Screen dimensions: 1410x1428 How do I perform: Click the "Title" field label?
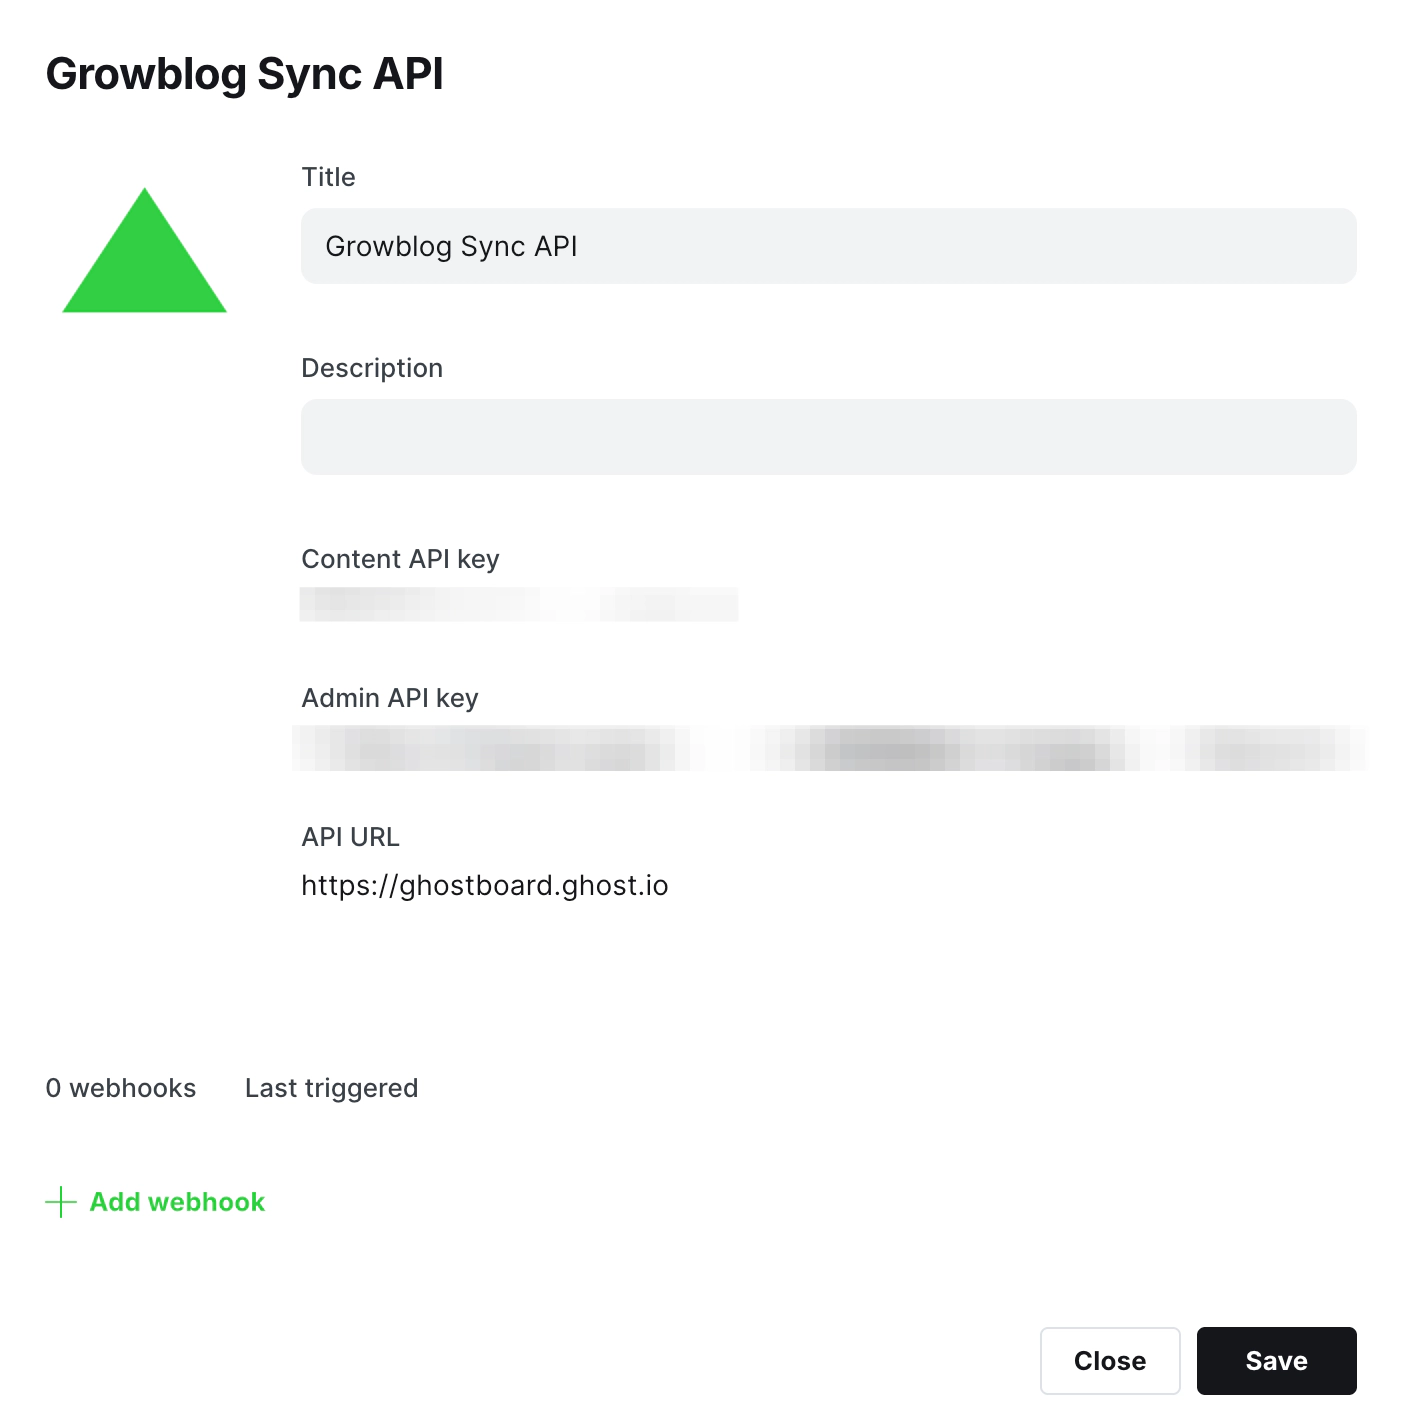pos(328,177)
